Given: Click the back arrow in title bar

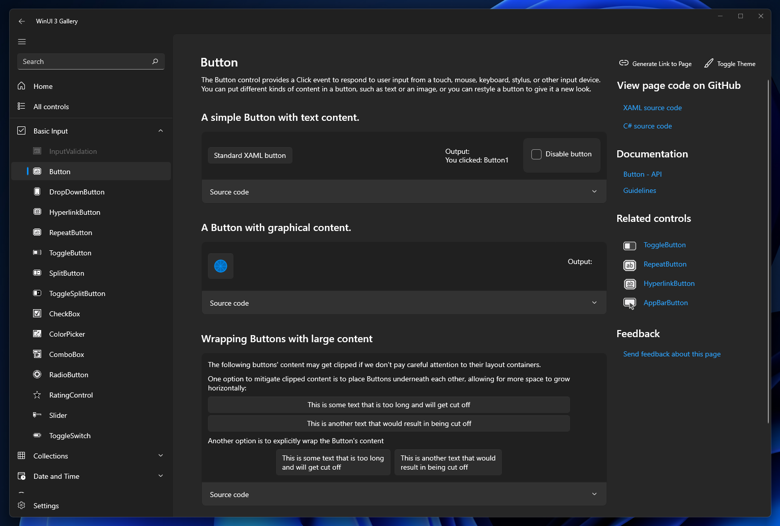Looking at the screenshot, I should coord(21,21).
